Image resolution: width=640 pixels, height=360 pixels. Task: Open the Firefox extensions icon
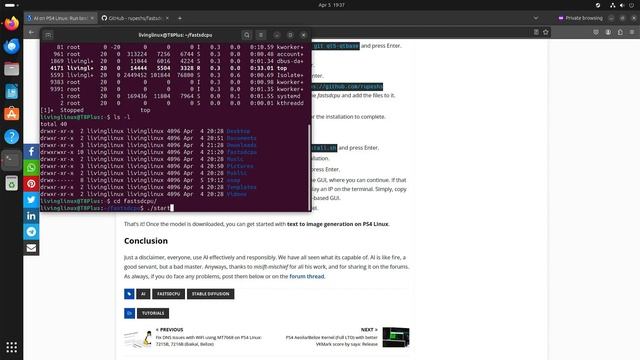coord(620,32)
